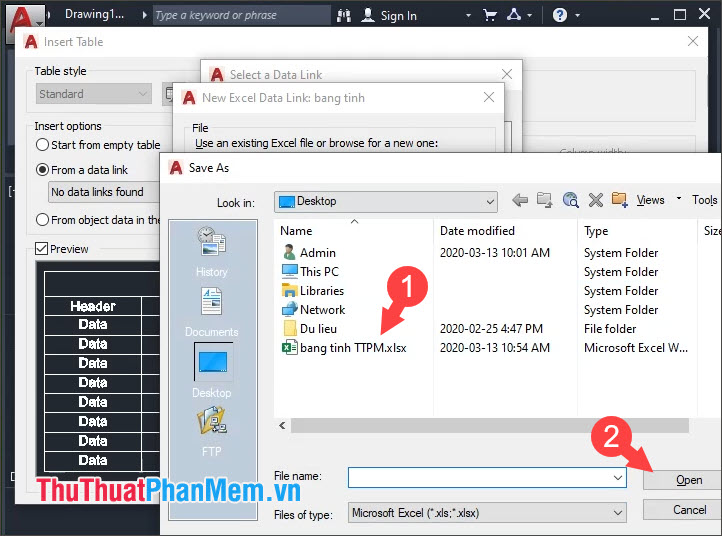Expand the Help dropdown arrow

[x=577, y=16]
